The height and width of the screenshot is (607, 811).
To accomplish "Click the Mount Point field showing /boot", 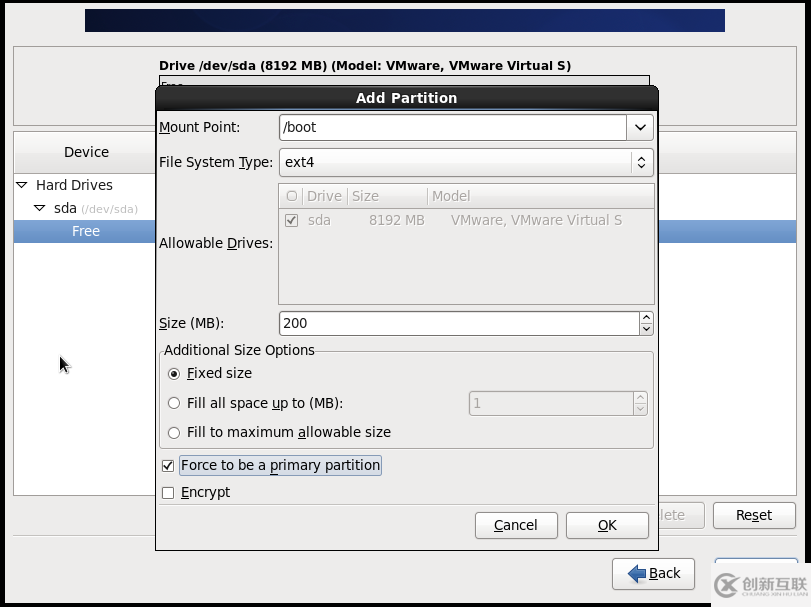I will coord(453,128).
